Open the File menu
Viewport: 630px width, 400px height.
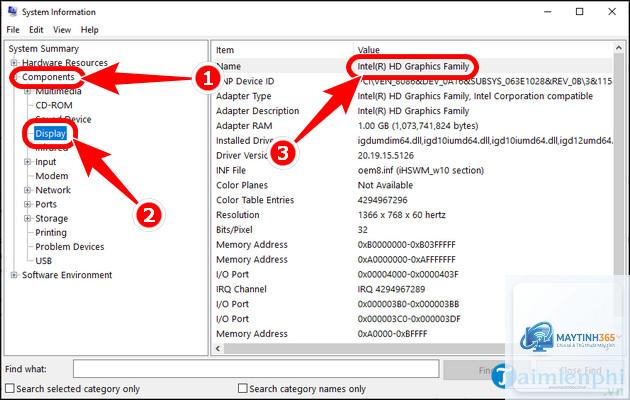(12, 30)
